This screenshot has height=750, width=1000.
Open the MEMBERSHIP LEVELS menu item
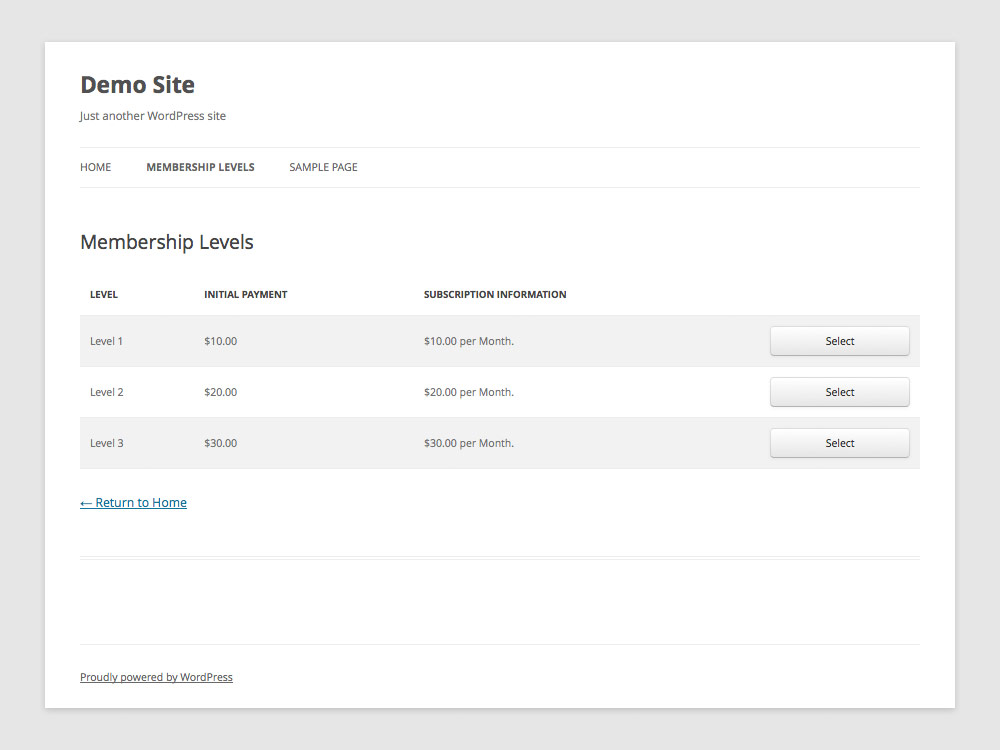click(200, 167)
